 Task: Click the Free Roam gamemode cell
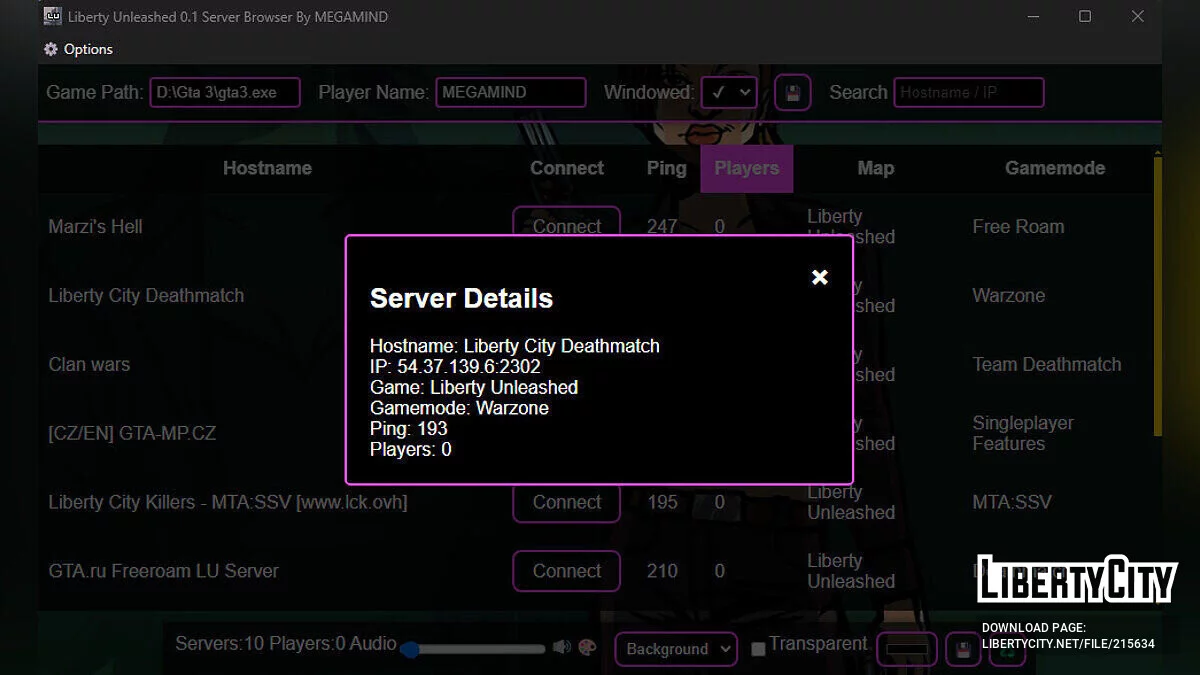pyautogui.click(x=1018, y=226)
